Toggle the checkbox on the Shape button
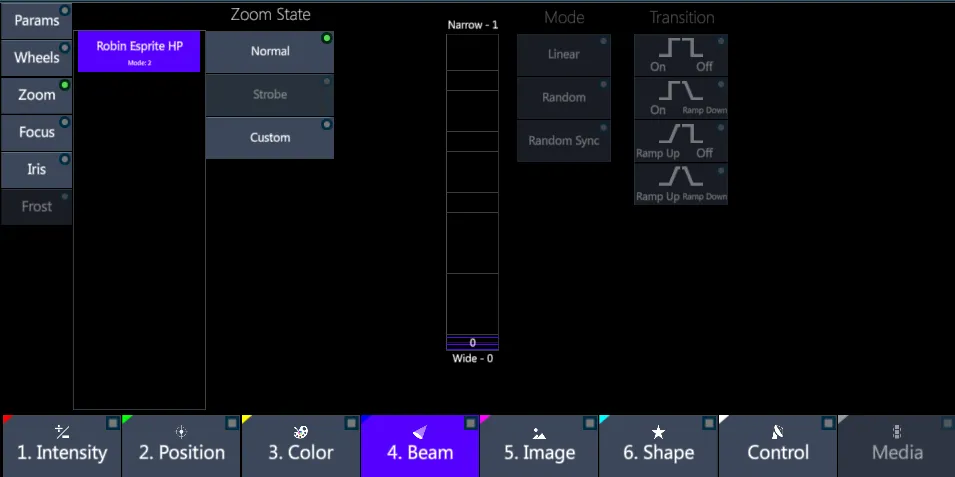 [x=710, y=423]
